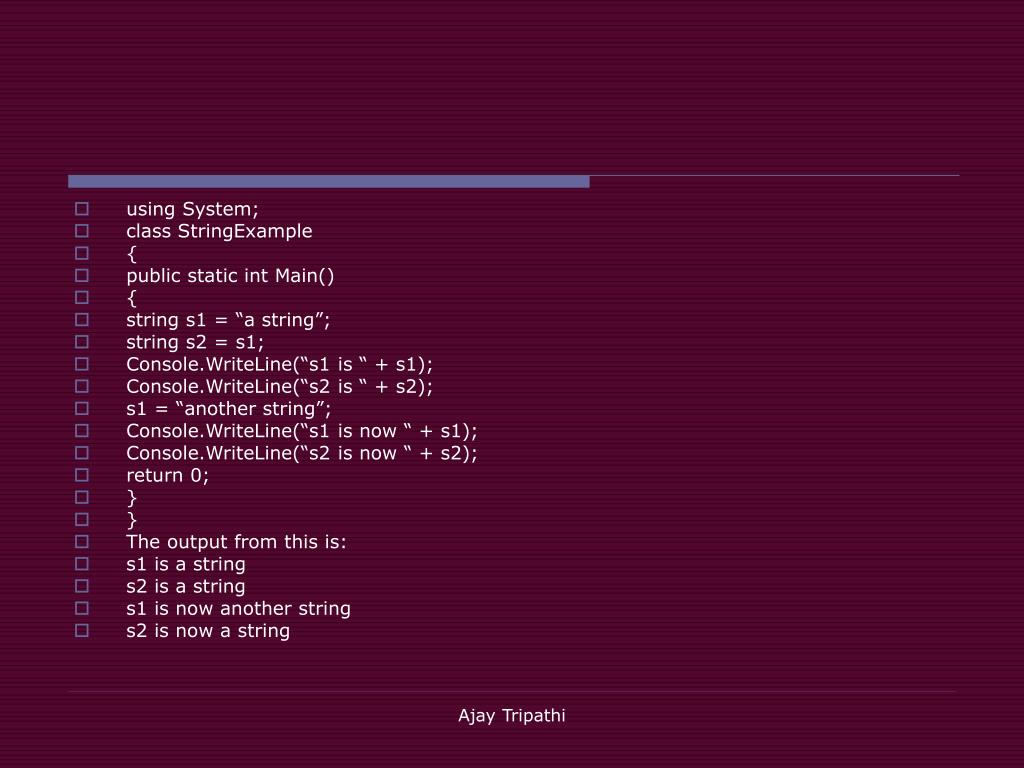
Task: Click the bullet square beside "class StringExample"
Action: point(82,231)
